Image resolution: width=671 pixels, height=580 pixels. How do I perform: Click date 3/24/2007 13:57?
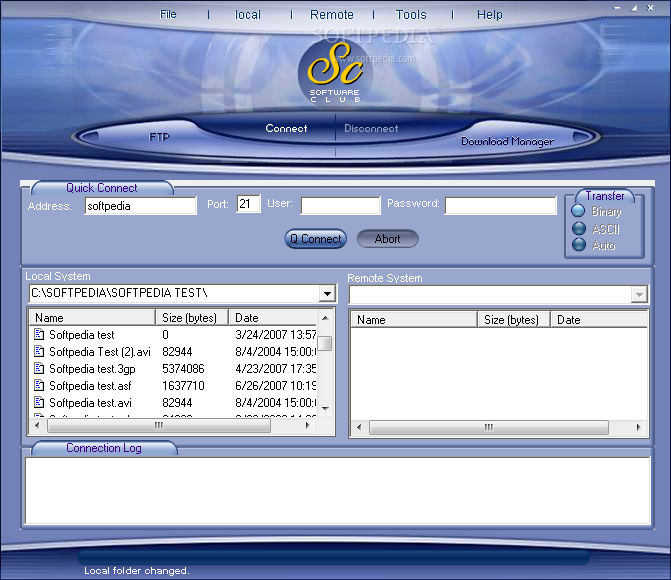coord(276,335)
